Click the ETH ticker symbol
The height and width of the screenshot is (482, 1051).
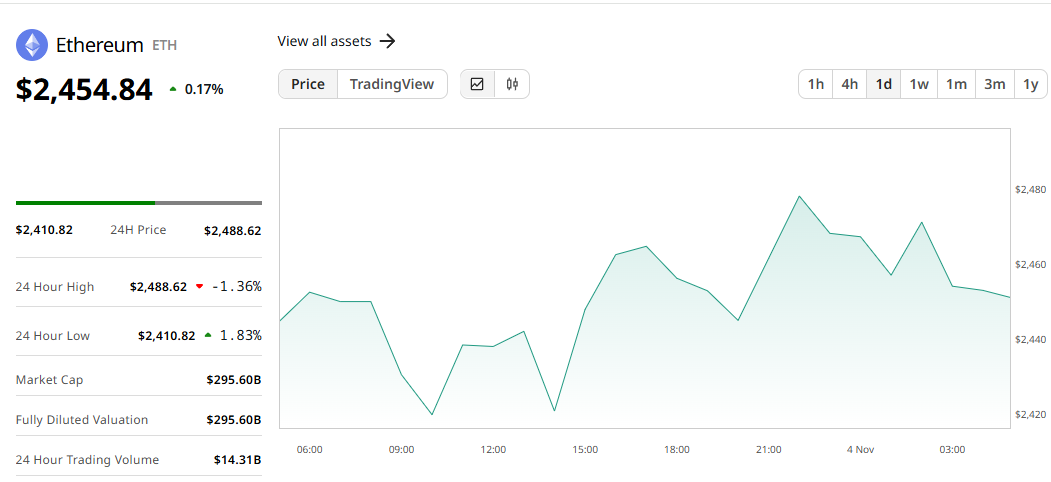pos(165,46)
